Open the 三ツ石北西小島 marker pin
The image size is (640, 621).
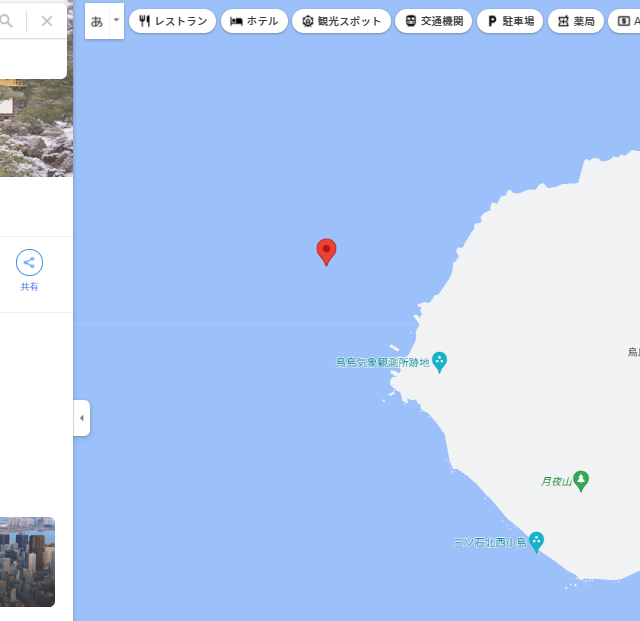pyautogui.click(x=536, y=542)
